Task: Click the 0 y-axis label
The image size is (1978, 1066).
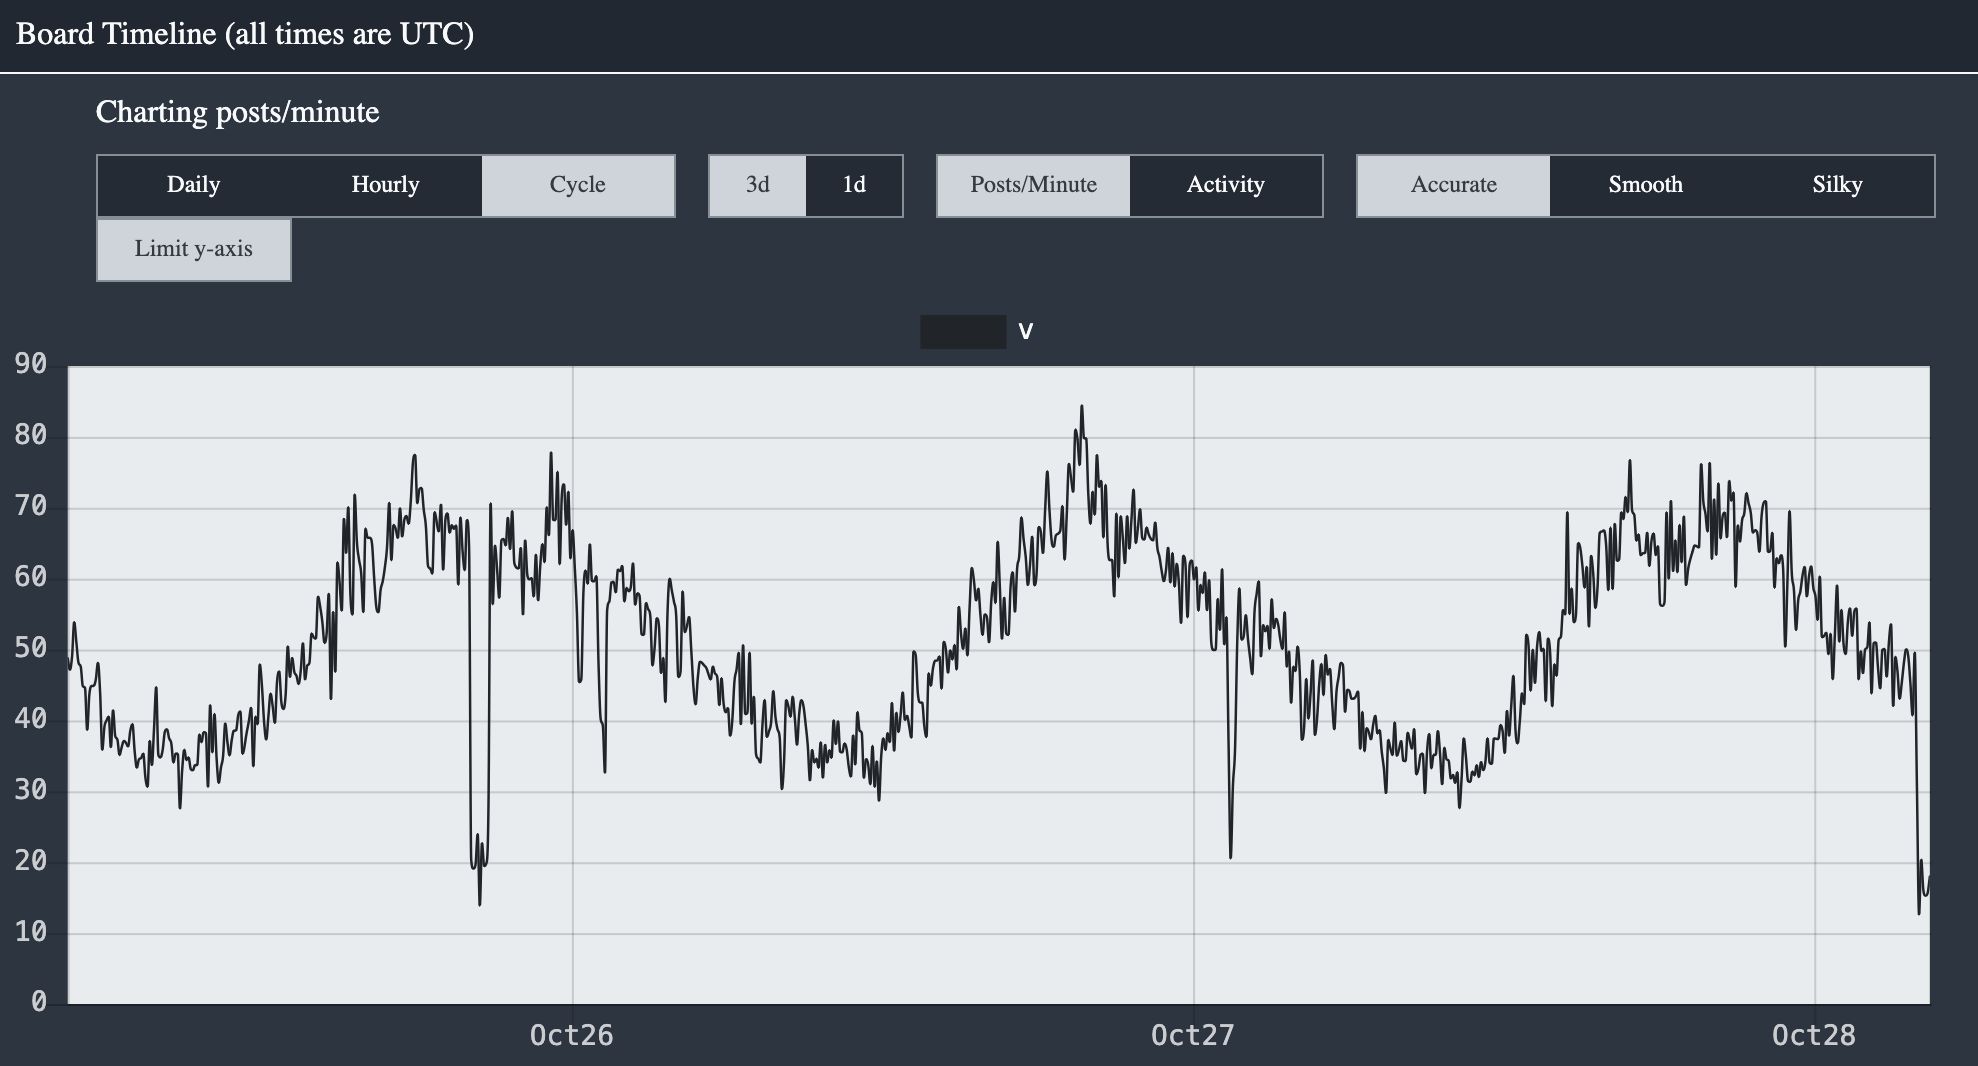Action: [x=39, y=1002]
